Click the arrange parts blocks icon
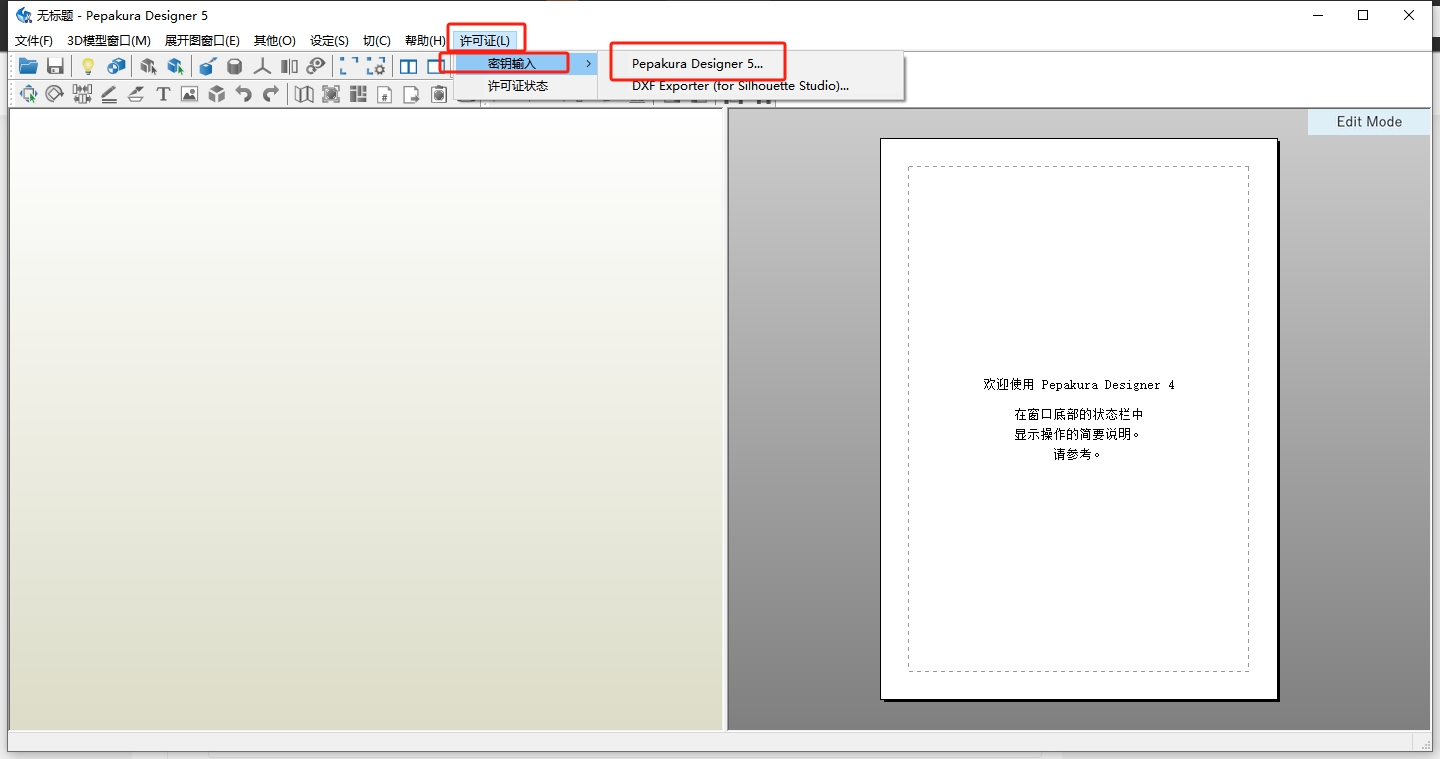 (x=358, y=94)
